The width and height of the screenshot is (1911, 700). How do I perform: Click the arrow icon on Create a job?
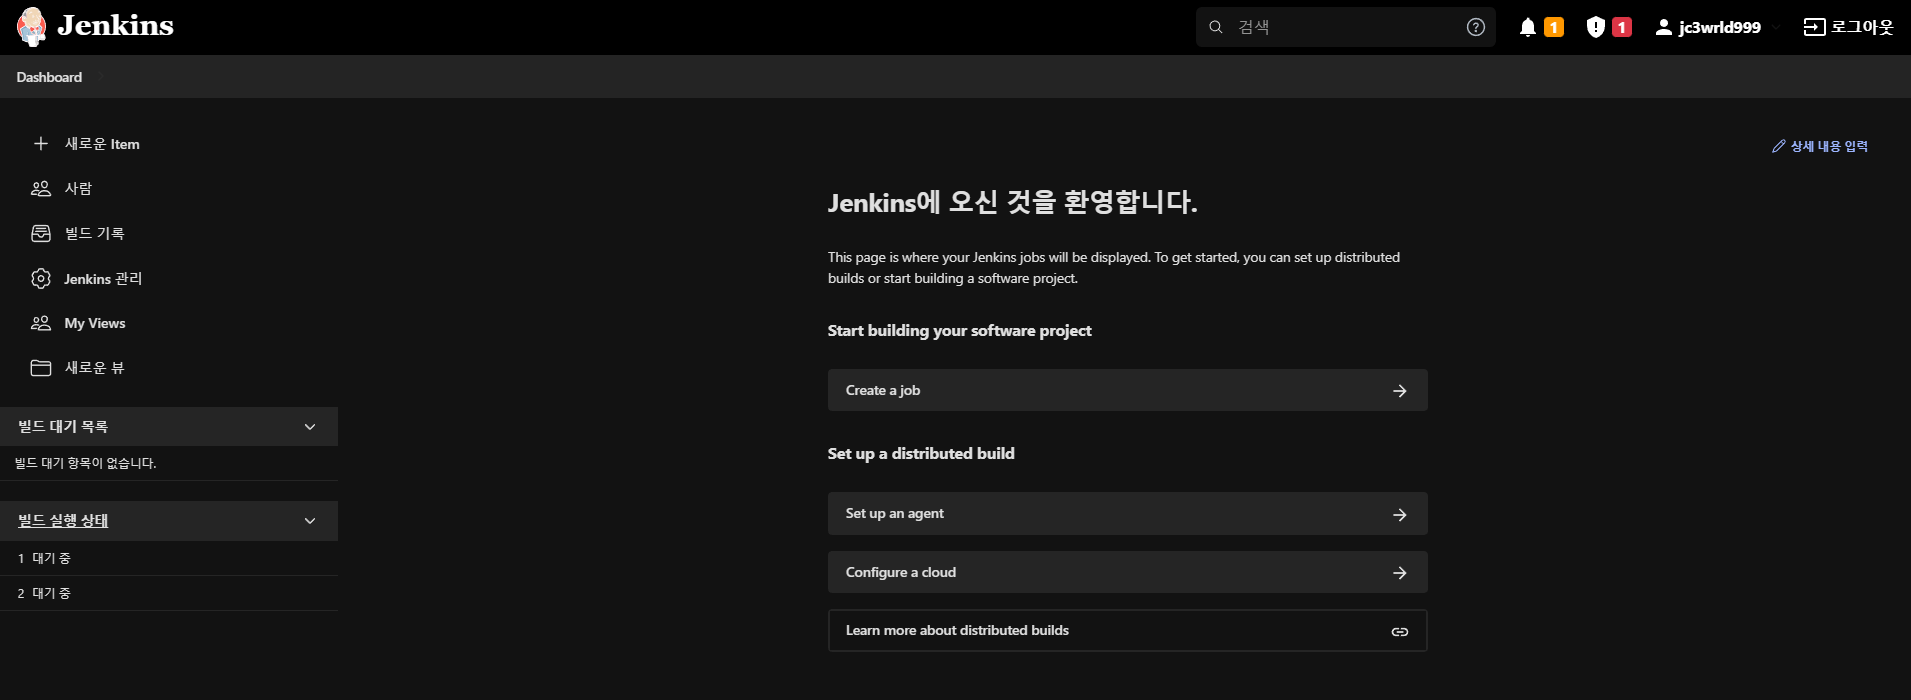pyautogui.click(x=1400, y=391)
